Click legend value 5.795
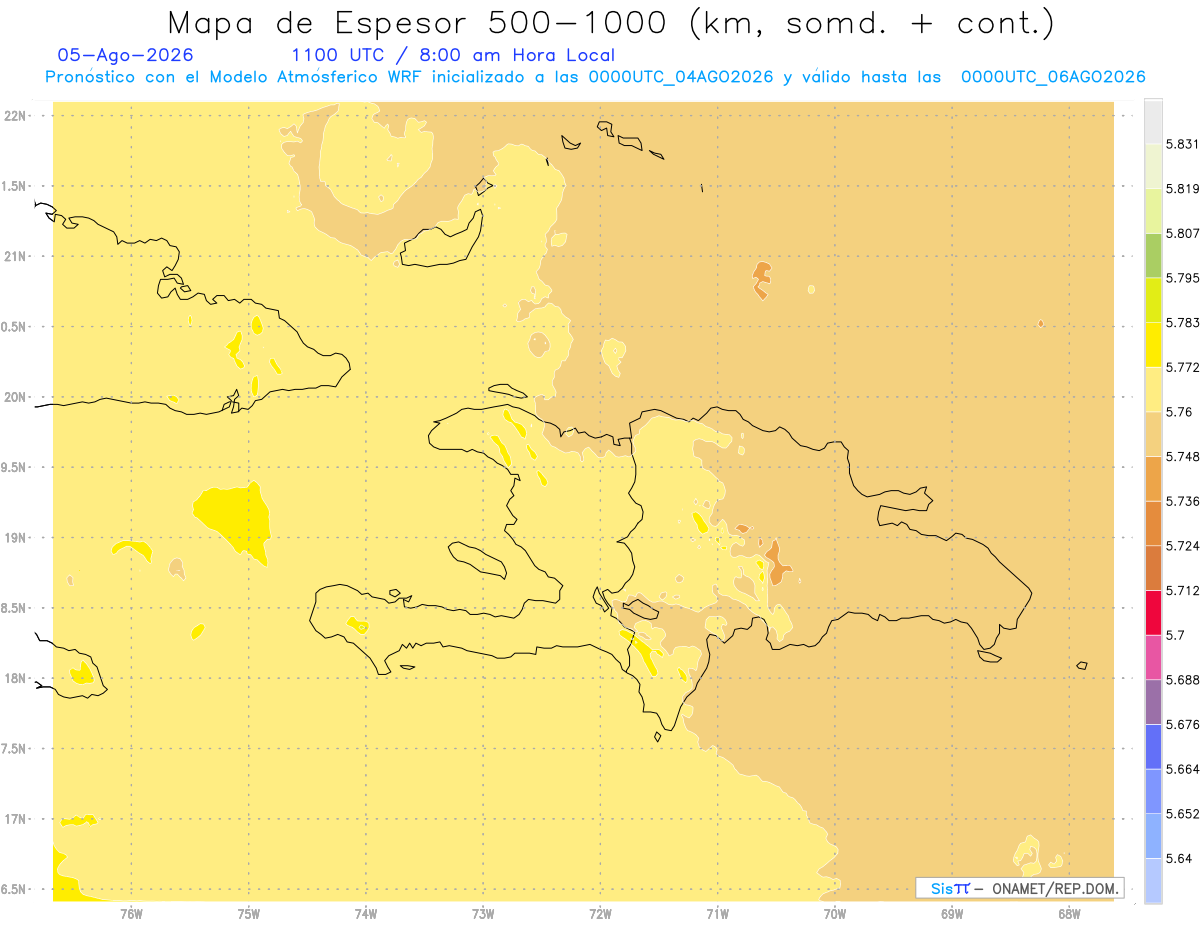Viewport: 1200px width, 927px height. [1182, 278]
